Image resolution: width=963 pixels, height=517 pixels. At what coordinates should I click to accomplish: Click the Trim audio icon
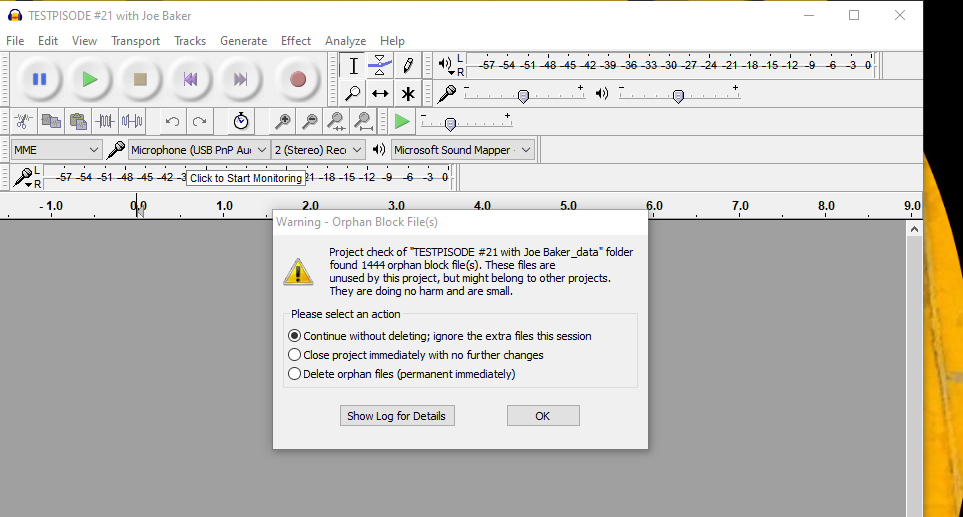(x=105, y=122)
